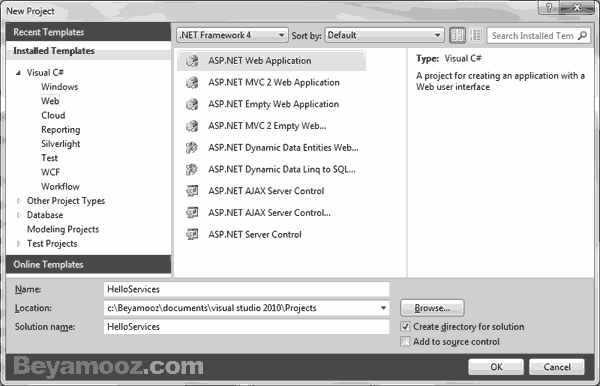This screenshot has width=600, height=386.
Task: Select the WCF category
Action: coord(51,172)
